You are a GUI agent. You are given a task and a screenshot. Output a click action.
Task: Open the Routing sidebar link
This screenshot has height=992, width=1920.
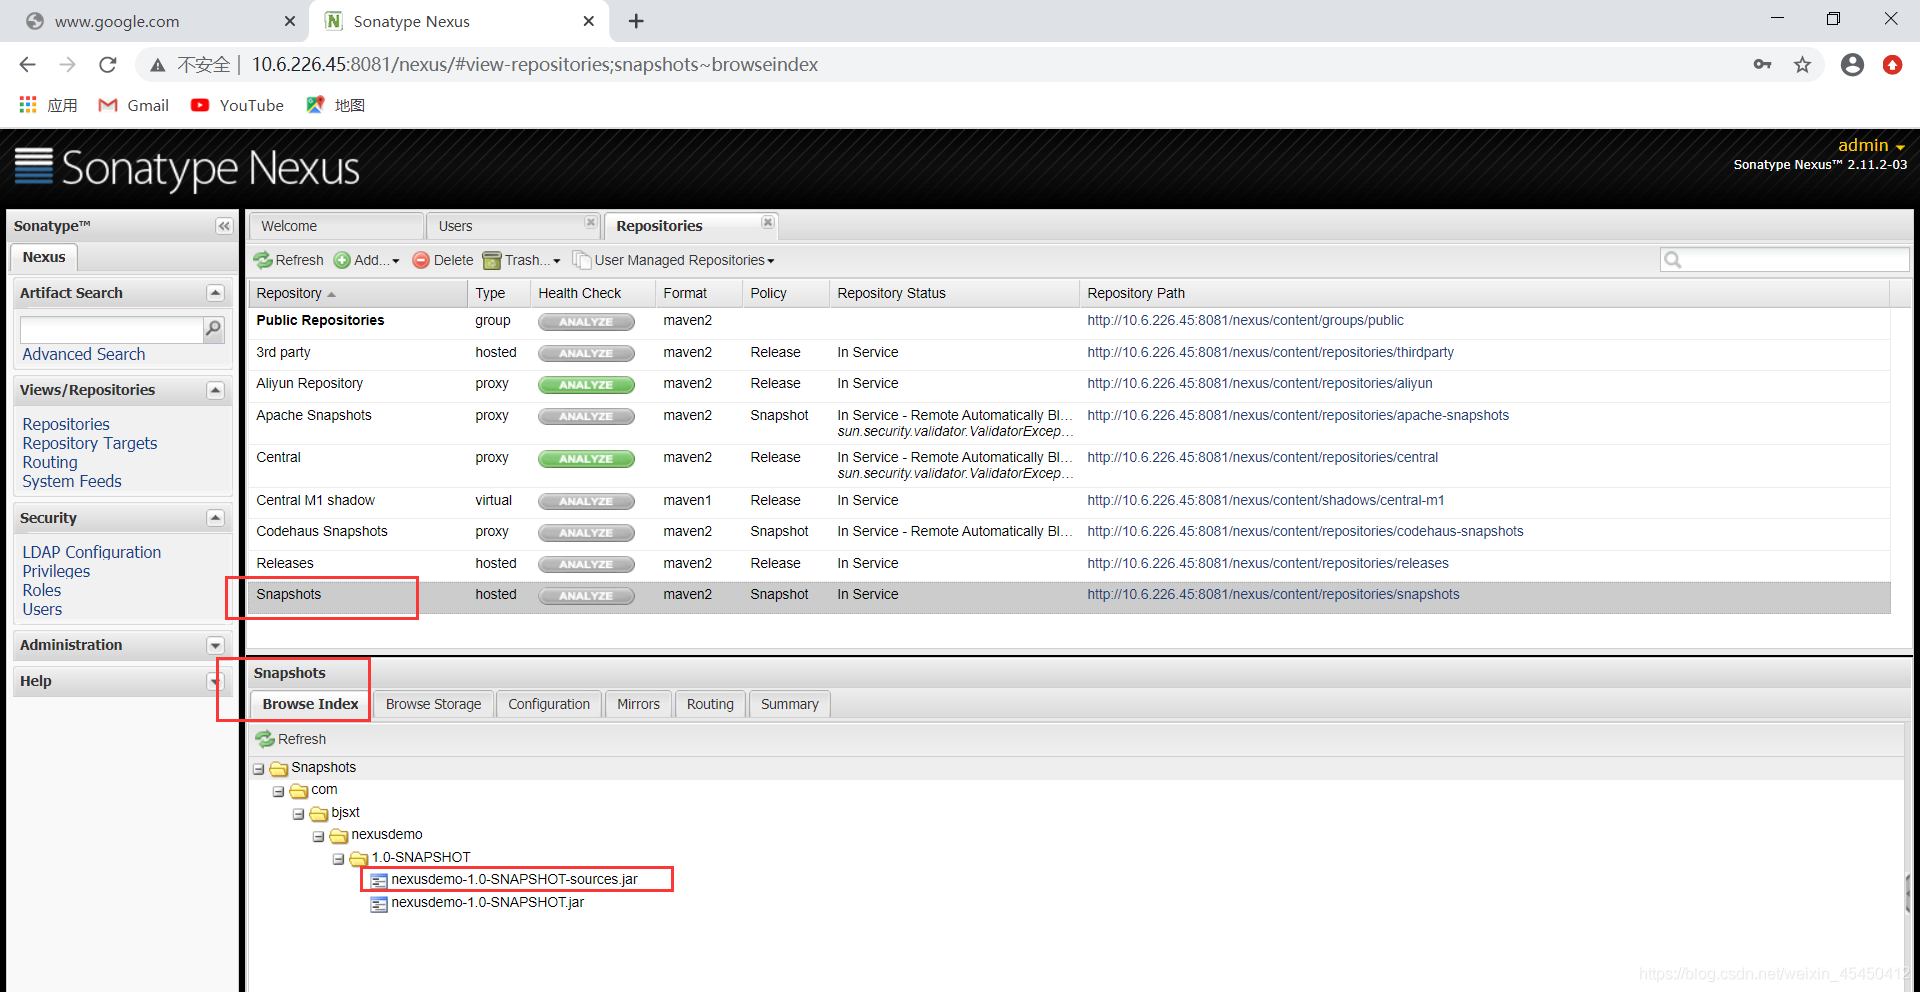coord(50,462)
